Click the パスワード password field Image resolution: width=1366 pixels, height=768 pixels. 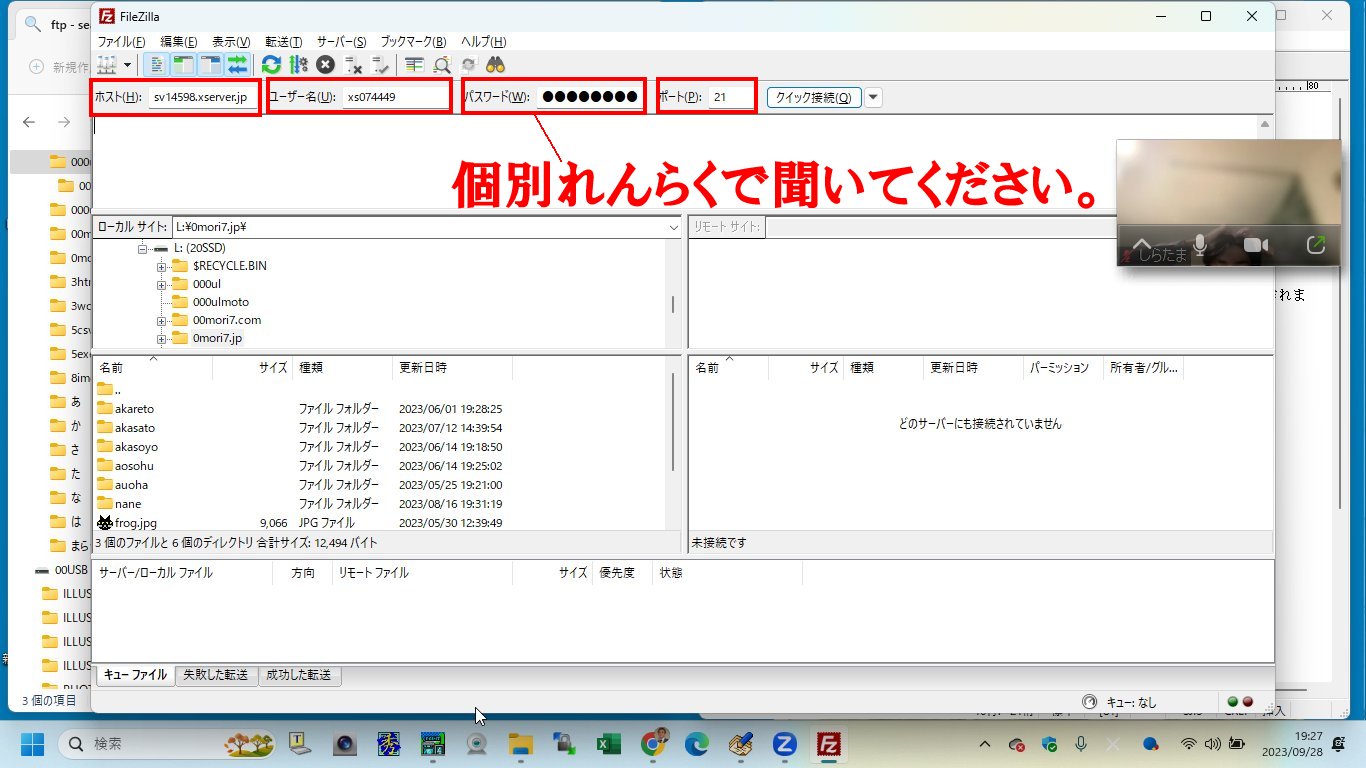click(589, 97)
